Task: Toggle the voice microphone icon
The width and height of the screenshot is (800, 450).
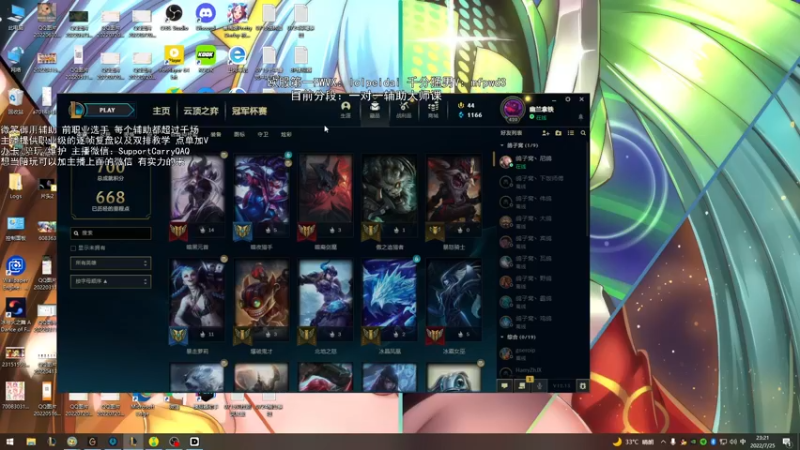Action: pos(540,386)
